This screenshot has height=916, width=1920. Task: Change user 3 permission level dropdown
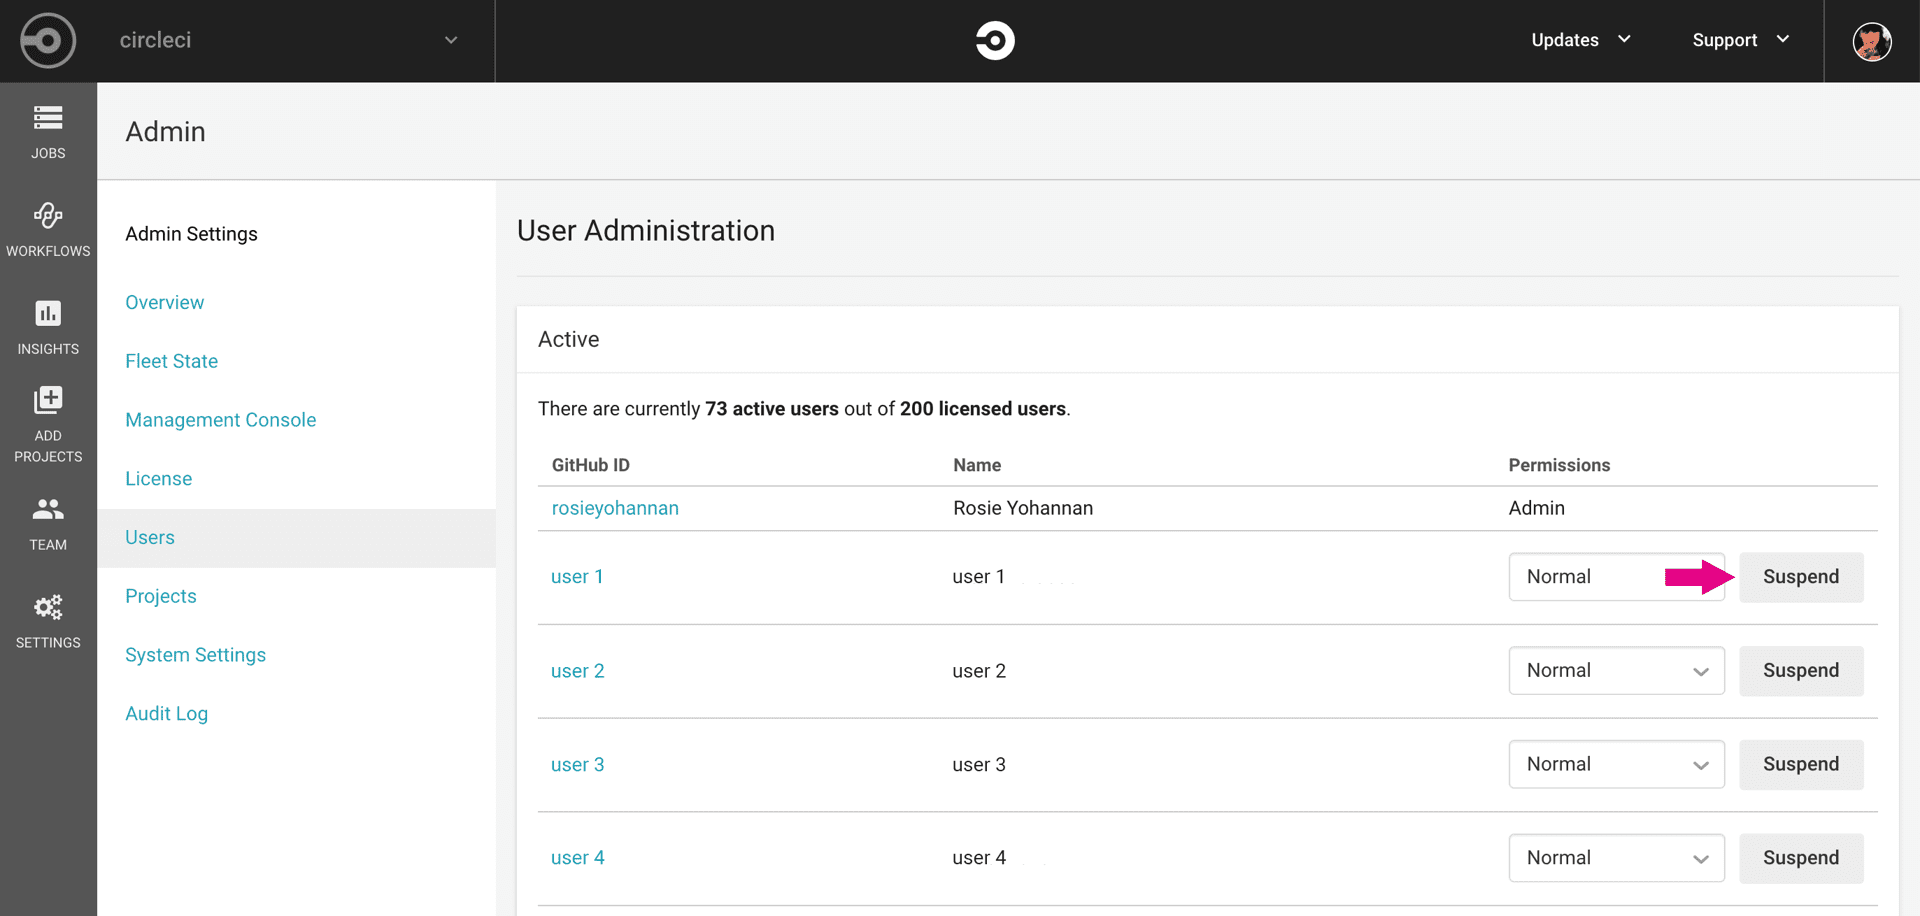tap(1616, 765)
